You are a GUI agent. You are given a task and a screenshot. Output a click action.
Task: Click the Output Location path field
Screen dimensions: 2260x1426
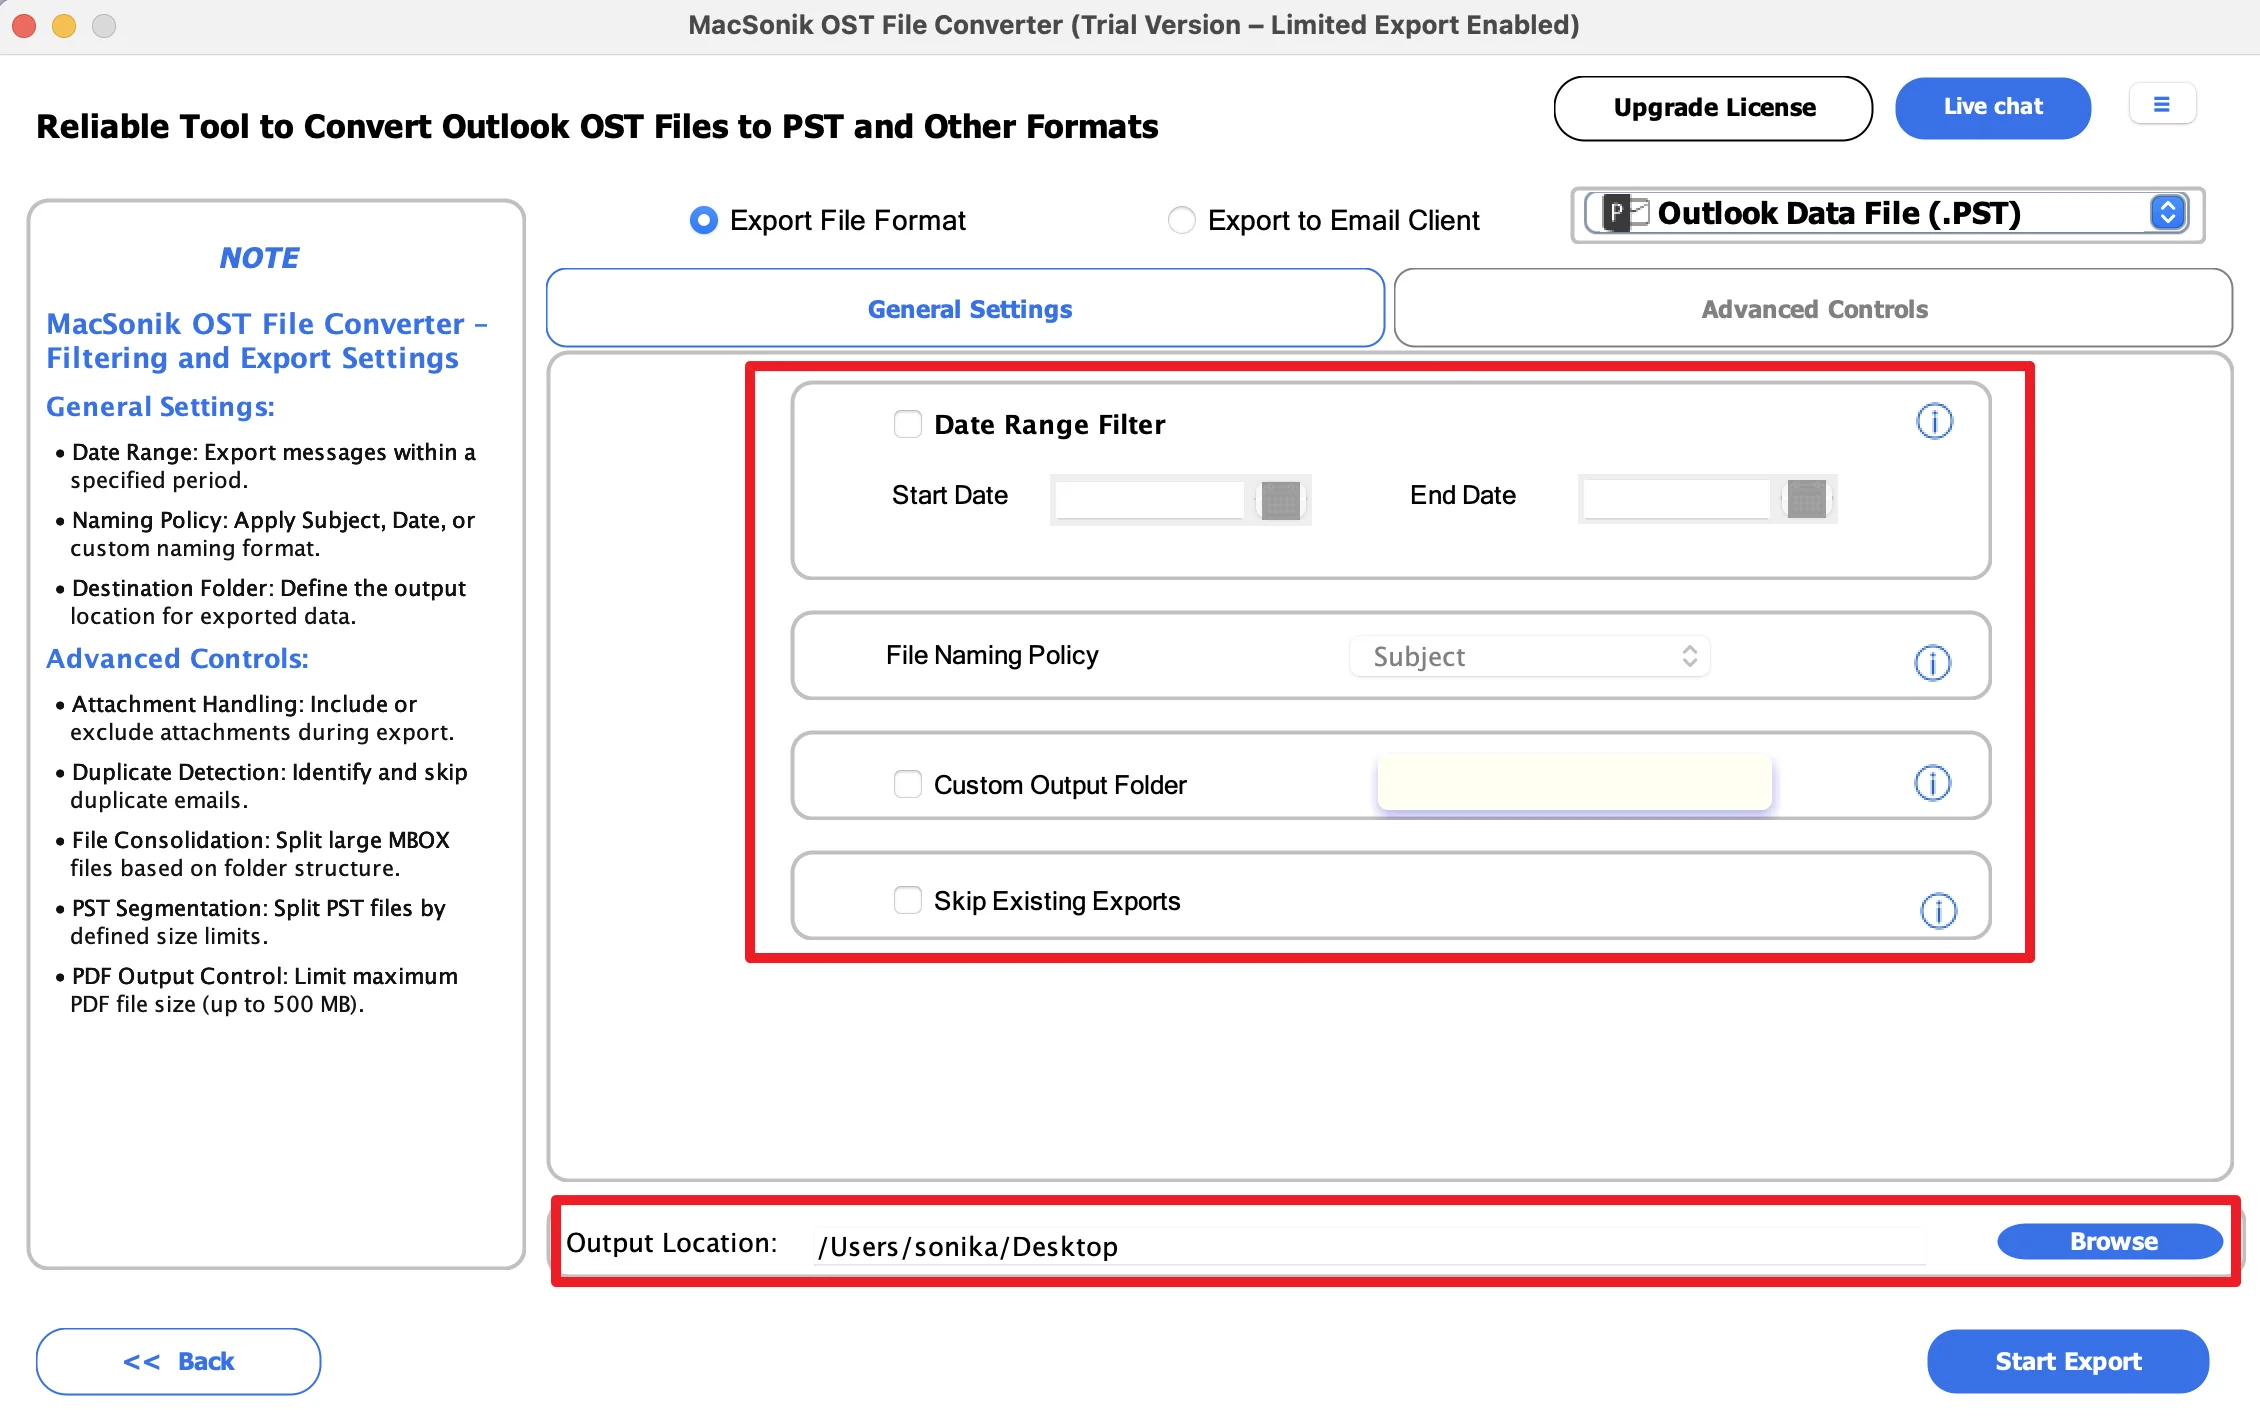[x=1370, y=1246]
